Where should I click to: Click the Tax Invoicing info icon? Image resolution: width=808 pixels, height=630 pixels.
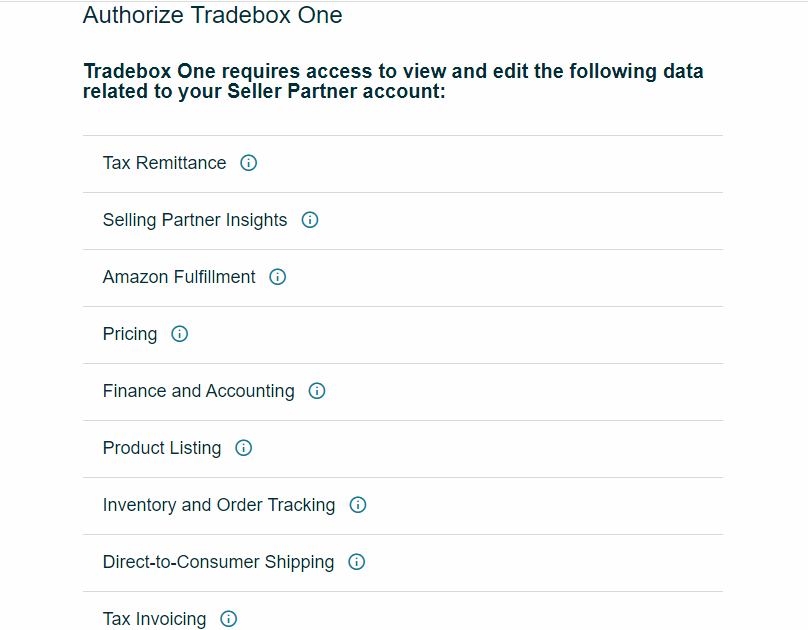[229, 619]
